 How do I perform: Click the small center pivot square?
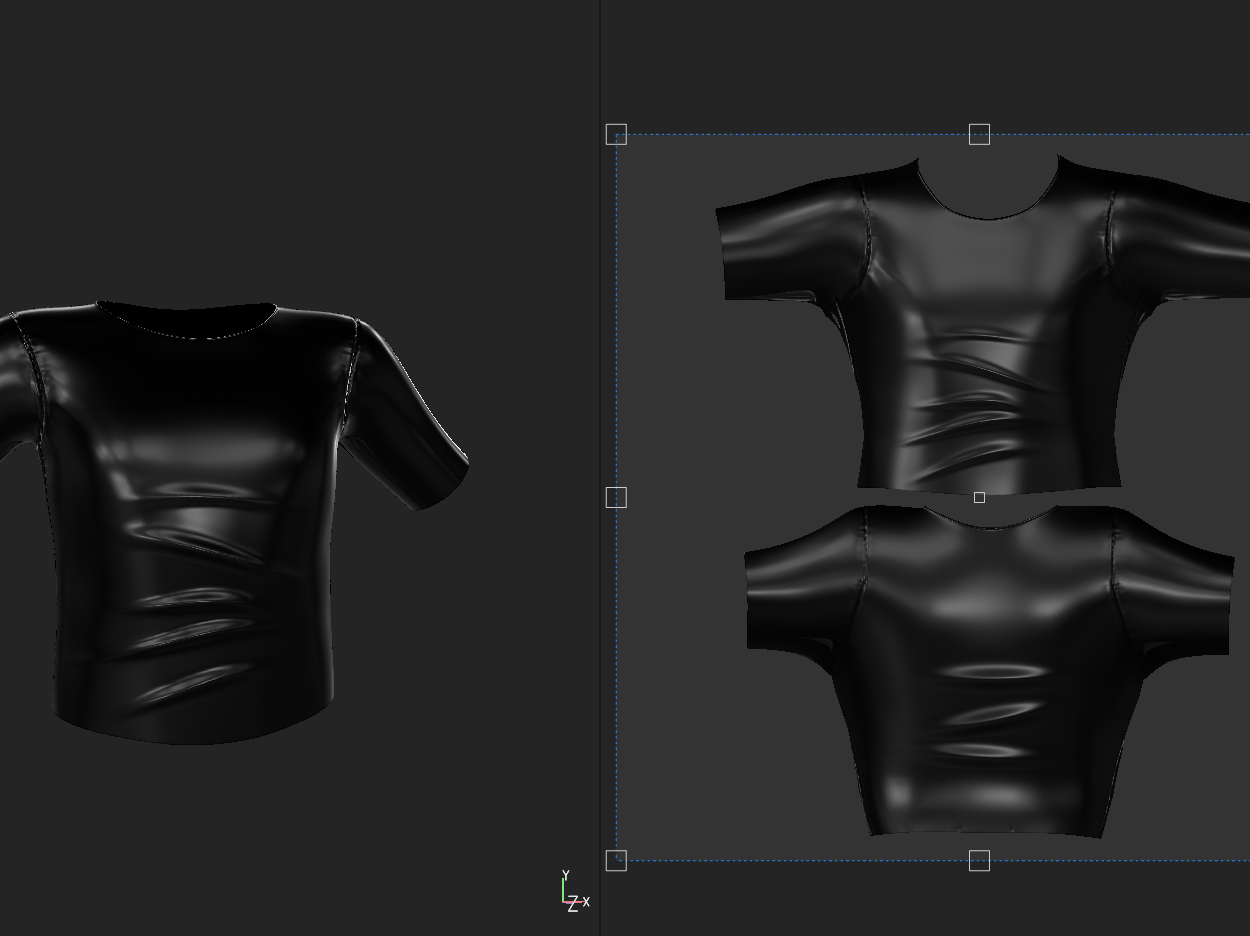(x=979, y=497)
